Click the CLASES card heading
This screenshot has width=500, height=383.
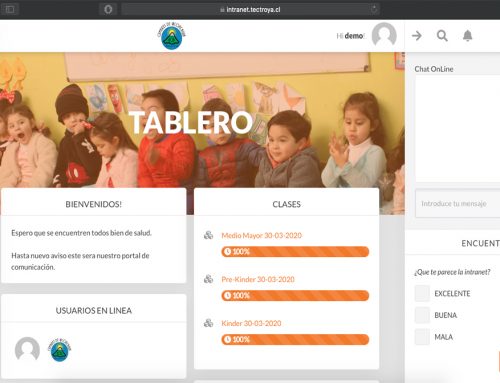pyautogui.click(x=287, y=204)
